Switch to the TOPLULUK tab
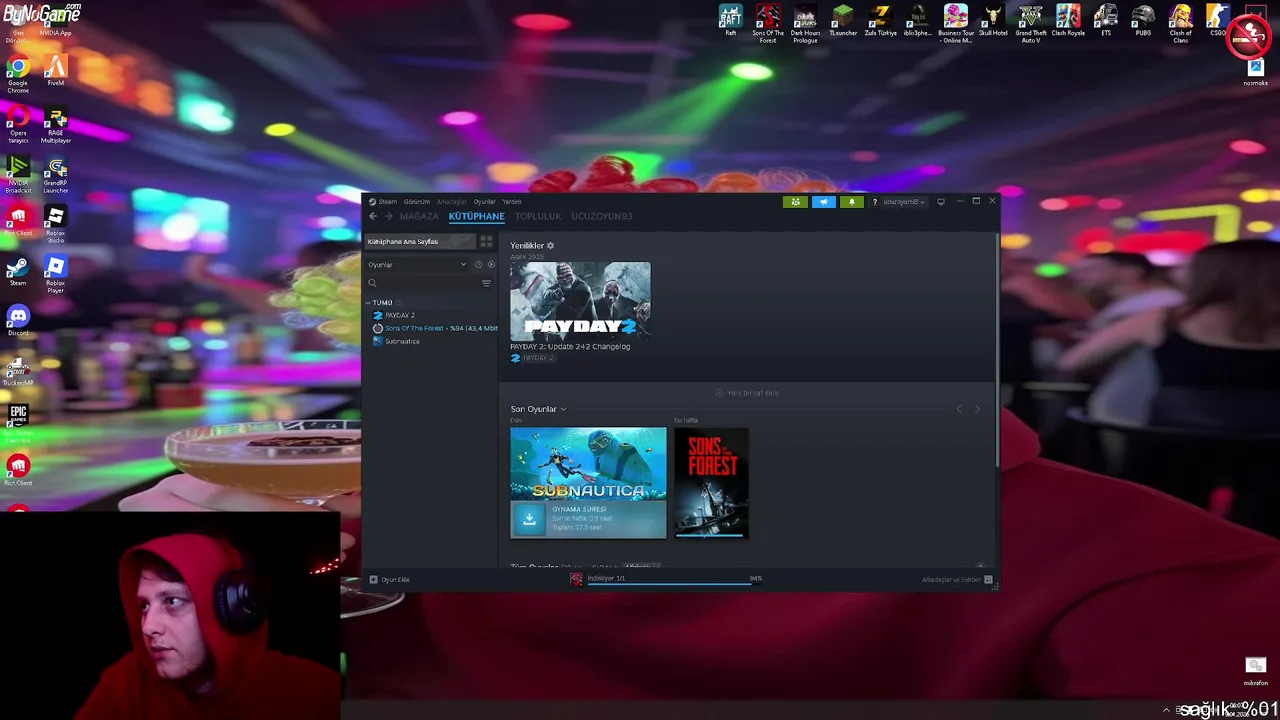Screen dimensions: 1280x720 [538, 216]
